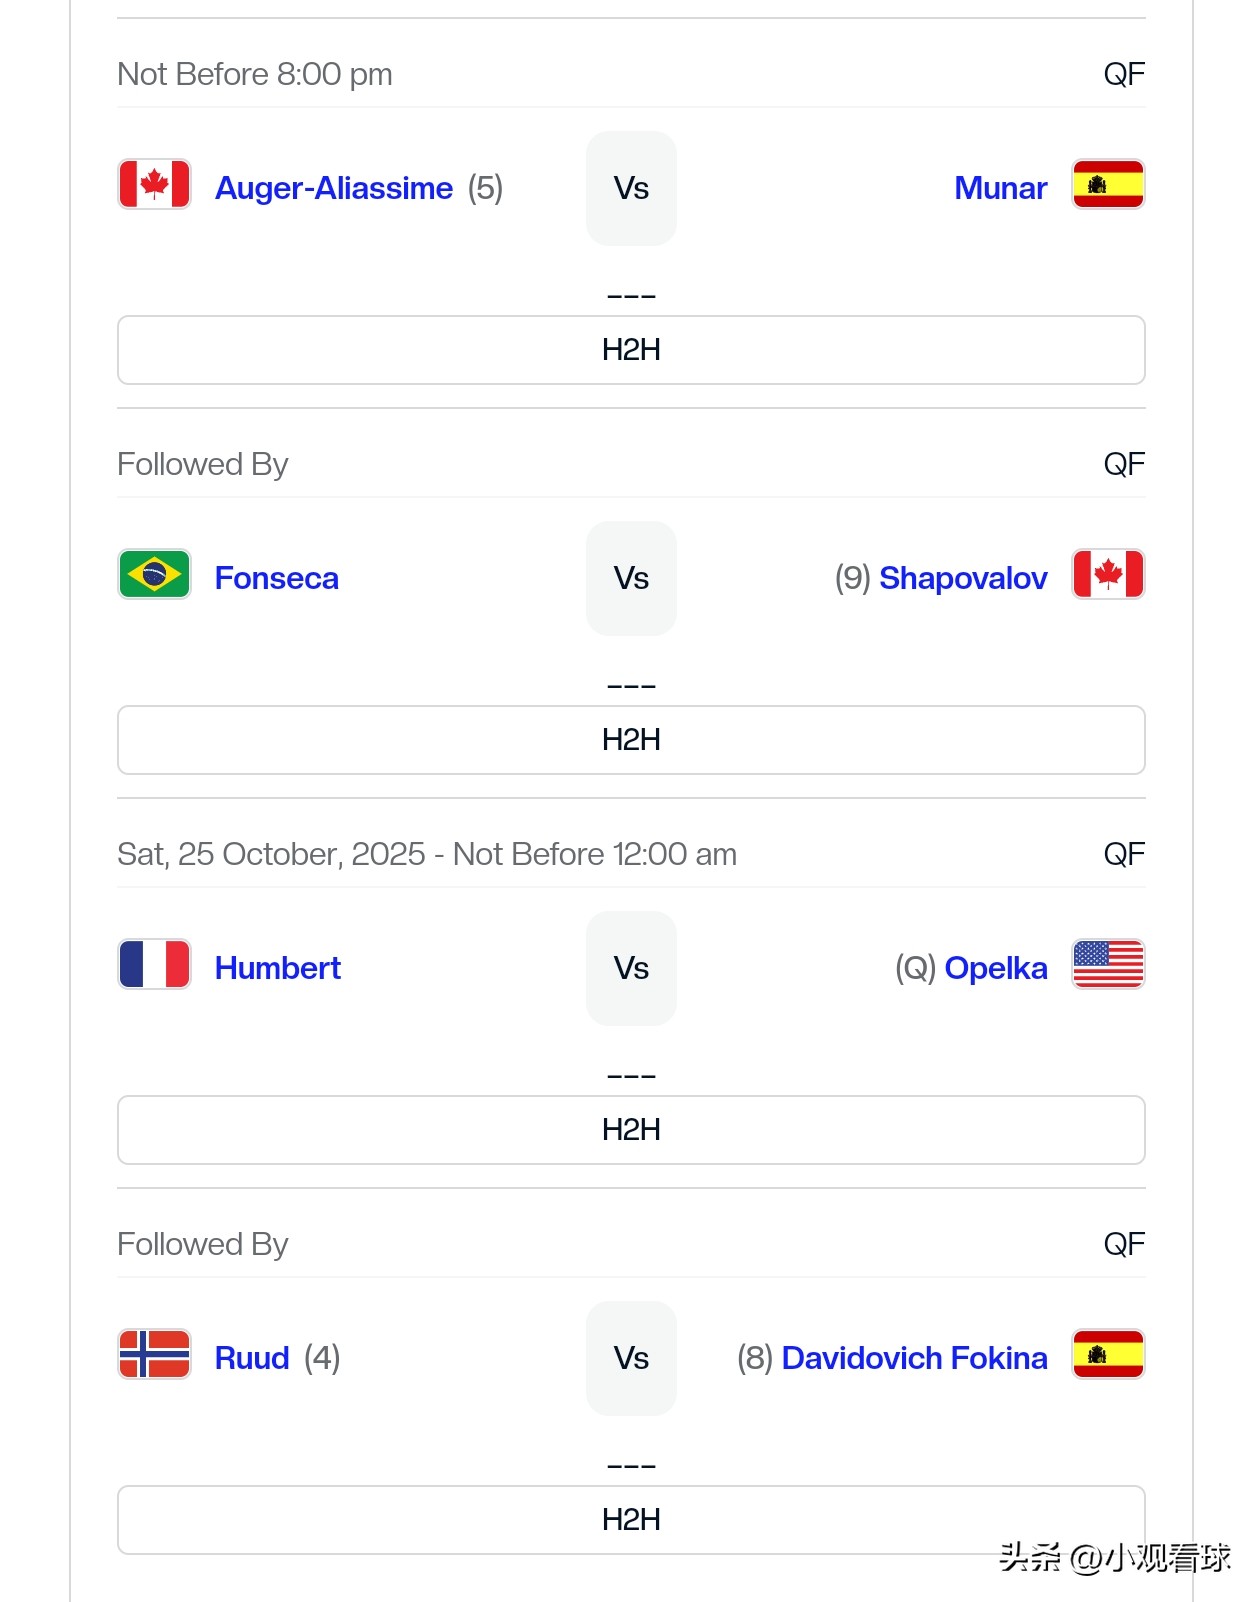This screenshot has width=1260, height=1602.
Task: Open Munar player profile link
Action: pos(1000,188)
